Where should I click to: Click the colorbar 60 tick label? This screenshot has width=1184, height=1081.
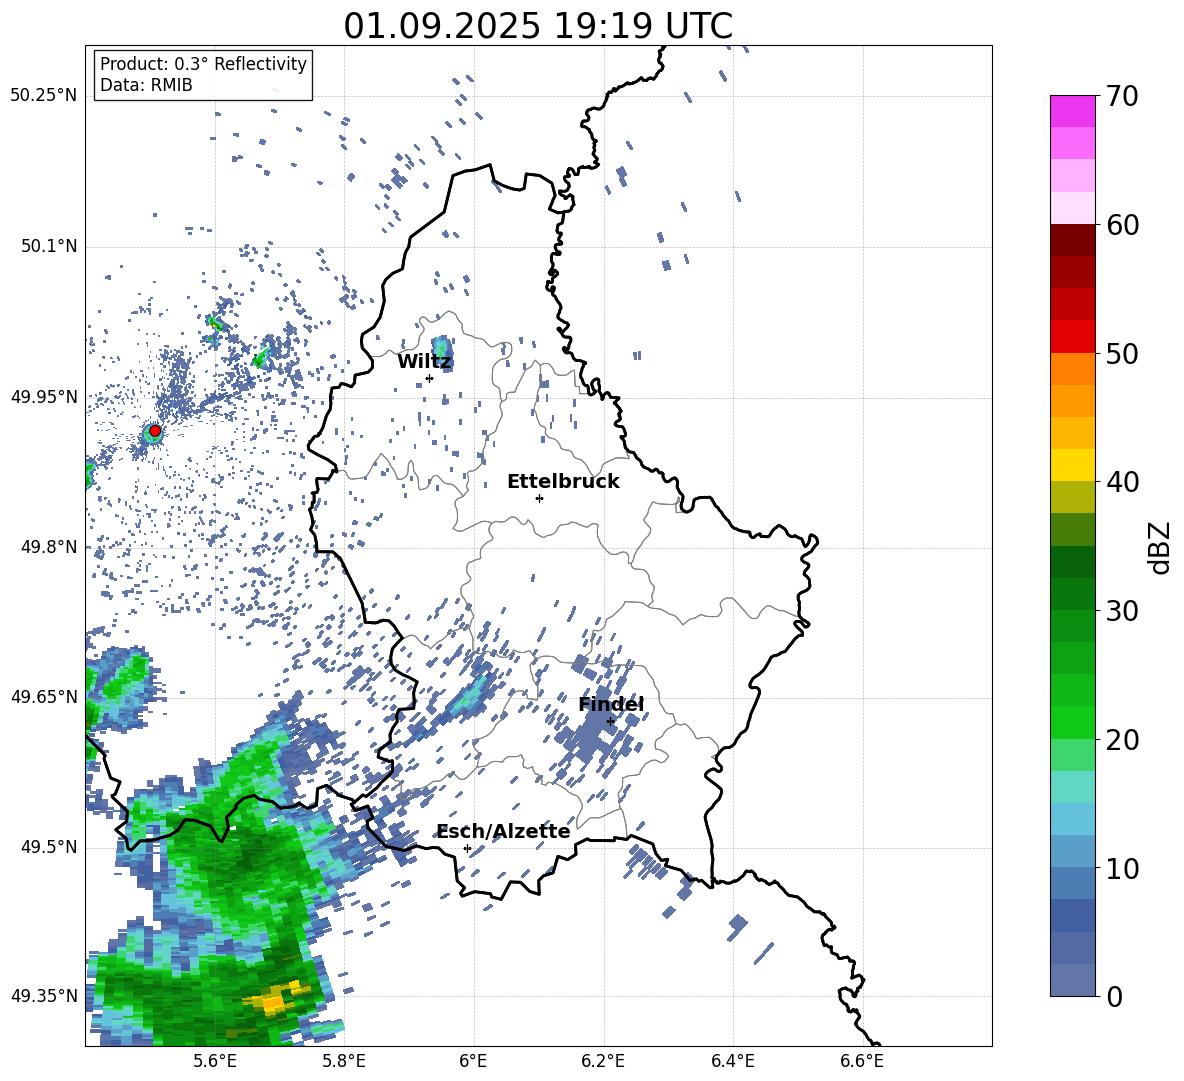pos(1122,225)
